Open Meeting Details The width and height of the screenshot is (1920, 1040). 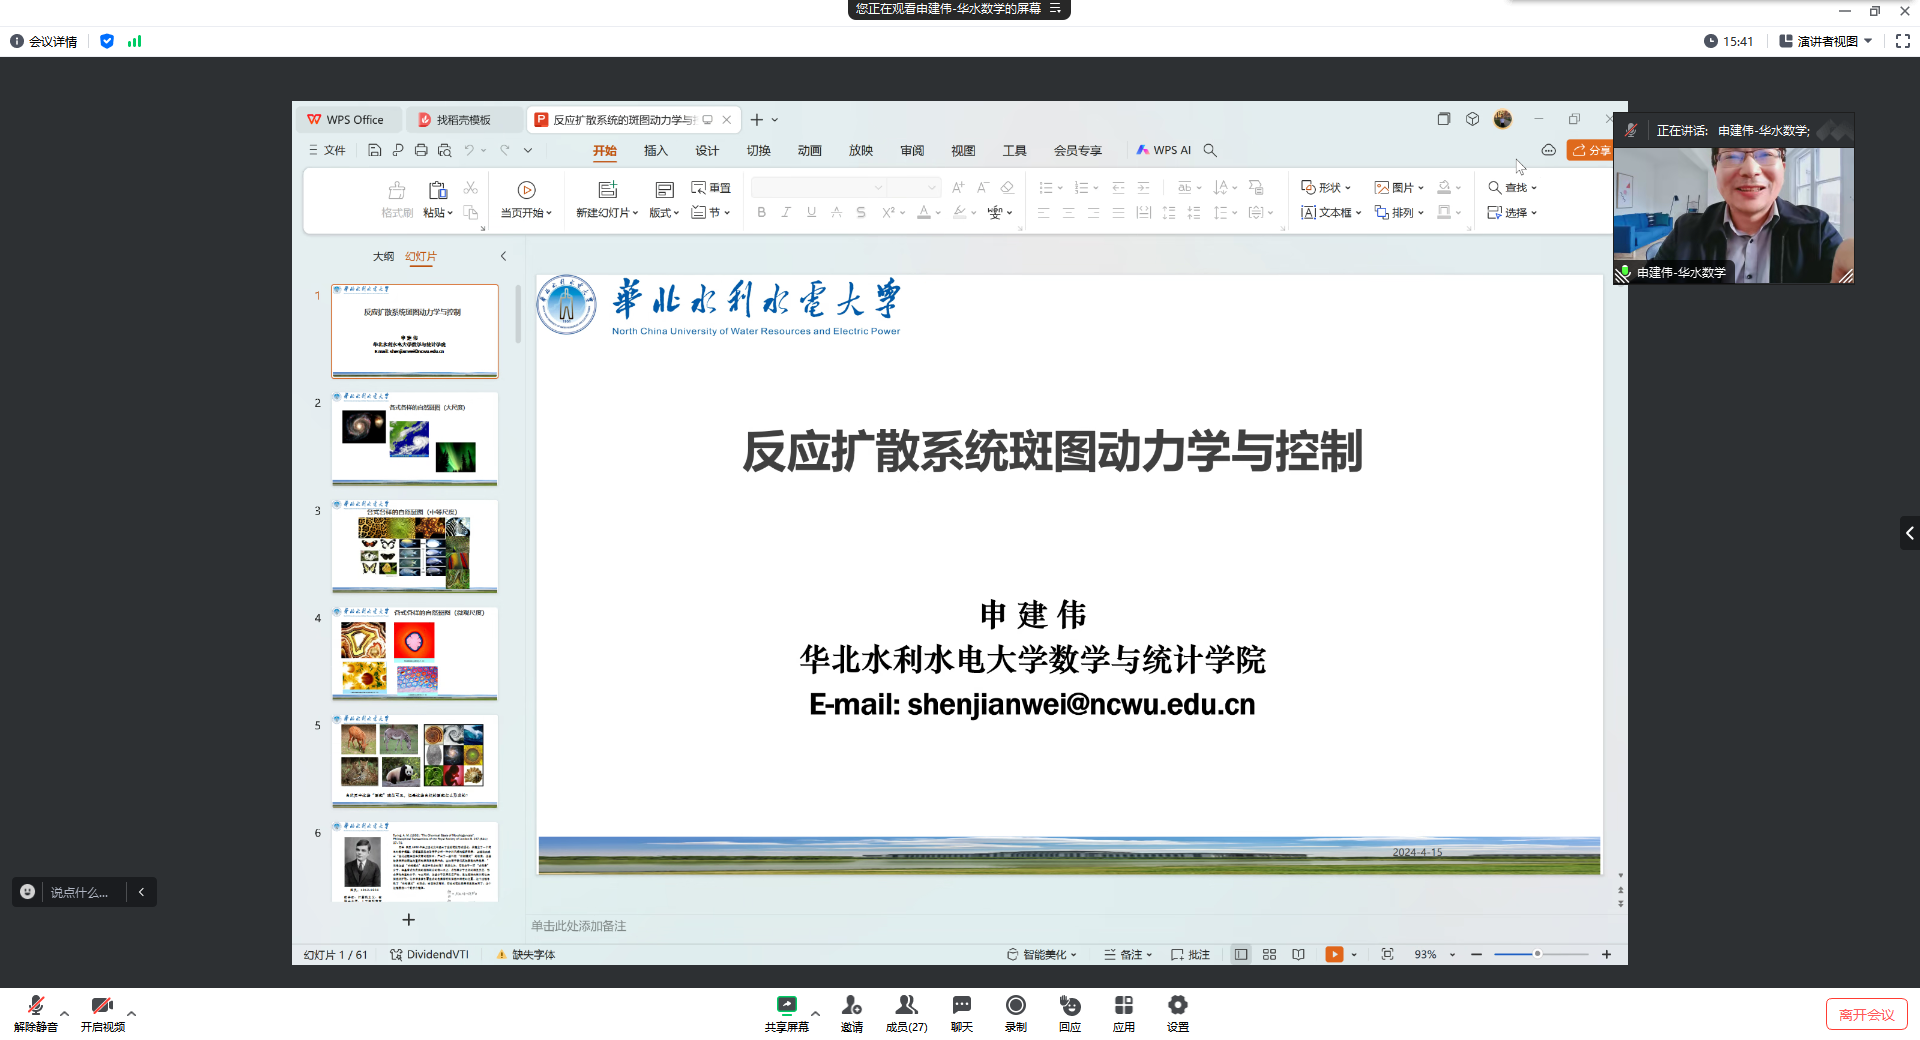(x=44, y=41)
